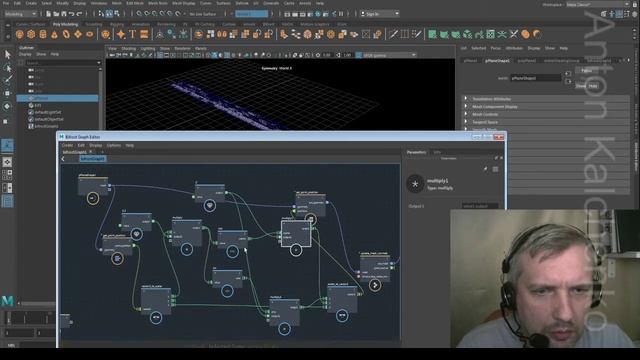640x360 pixels.
Task: Select defaultLightSet in the Outliner
Action: point(48,112)
